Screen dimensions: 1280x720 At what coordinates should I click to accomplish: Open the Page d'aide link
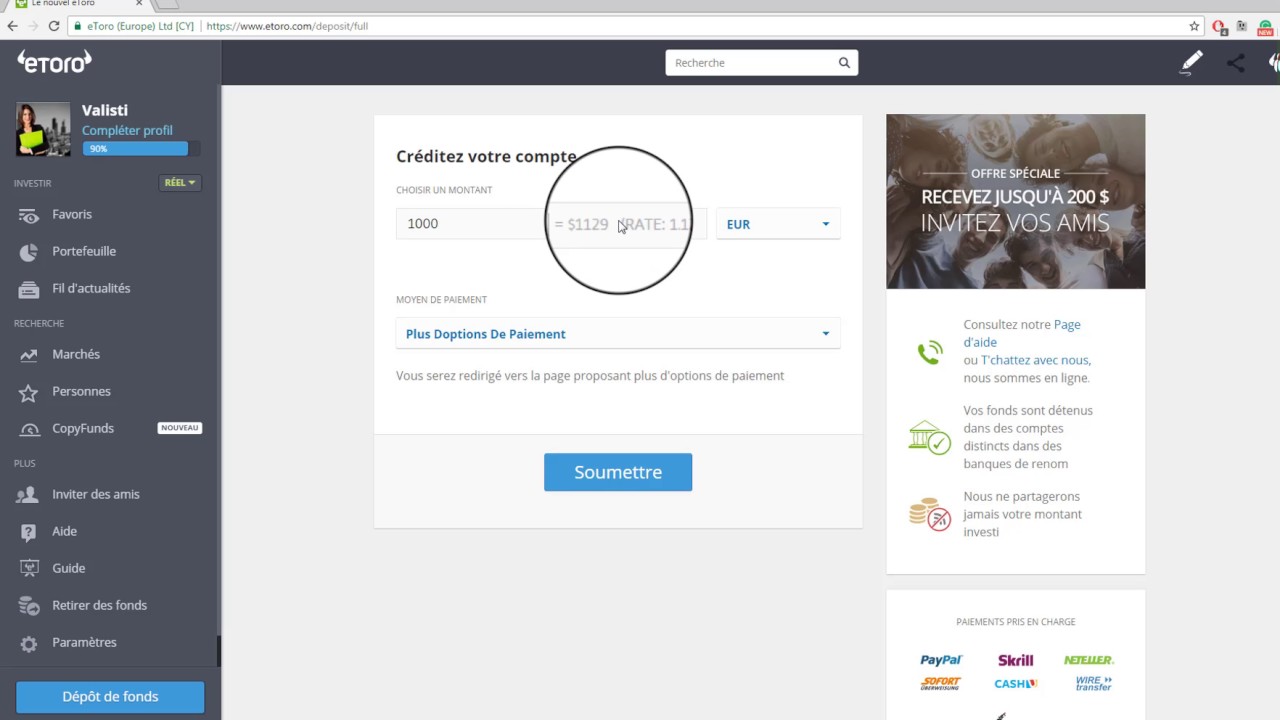coord(1022,333)
